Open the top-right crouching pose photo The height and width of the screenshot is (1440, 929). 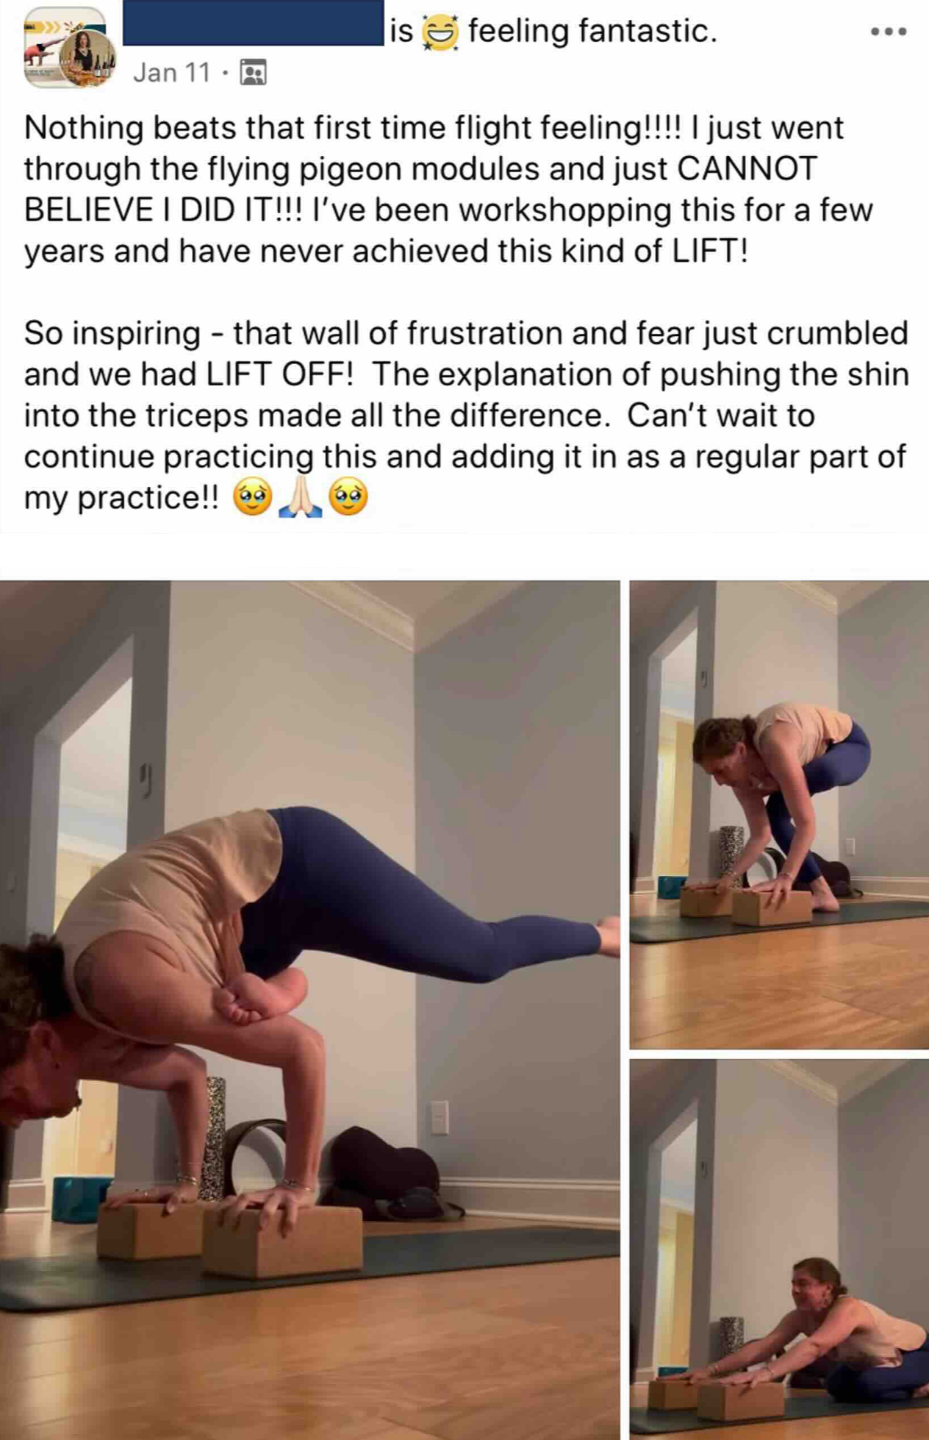click(779, 814)
